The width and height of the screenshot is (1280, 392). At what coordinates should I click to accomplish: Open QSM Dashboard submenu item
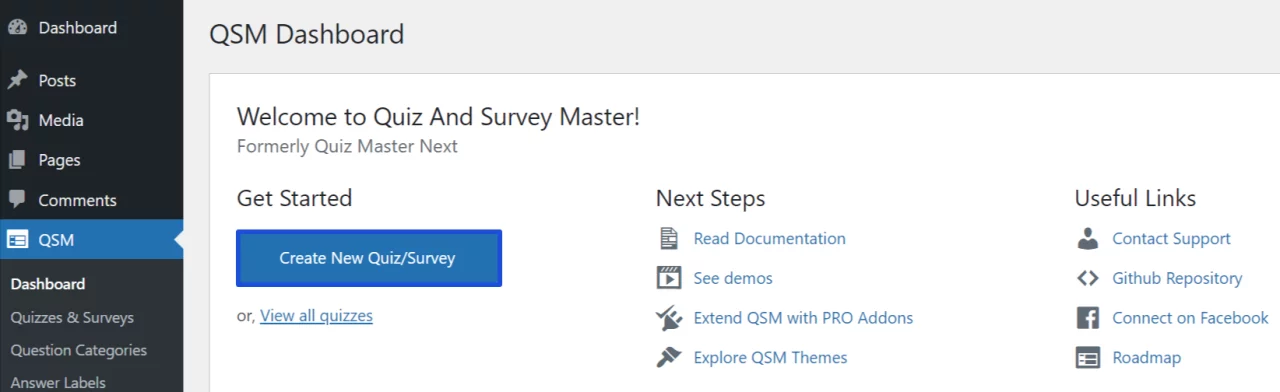48,284
